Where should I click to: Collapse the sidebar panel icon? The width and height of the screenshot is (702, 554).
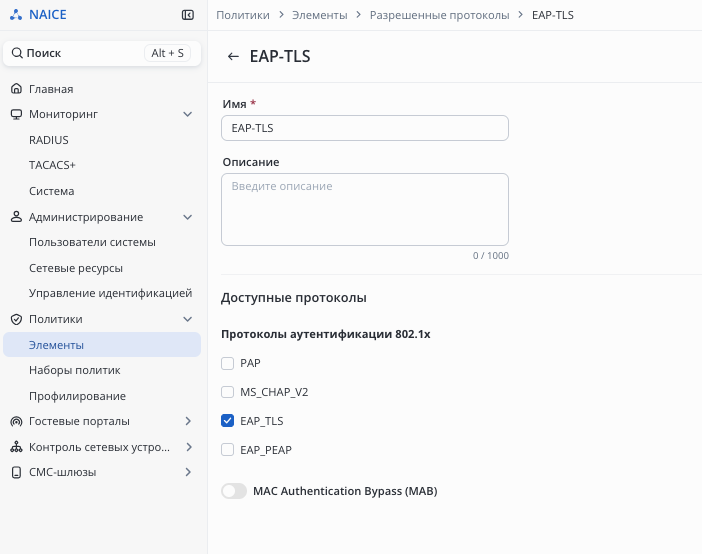(x=187, y=15)
